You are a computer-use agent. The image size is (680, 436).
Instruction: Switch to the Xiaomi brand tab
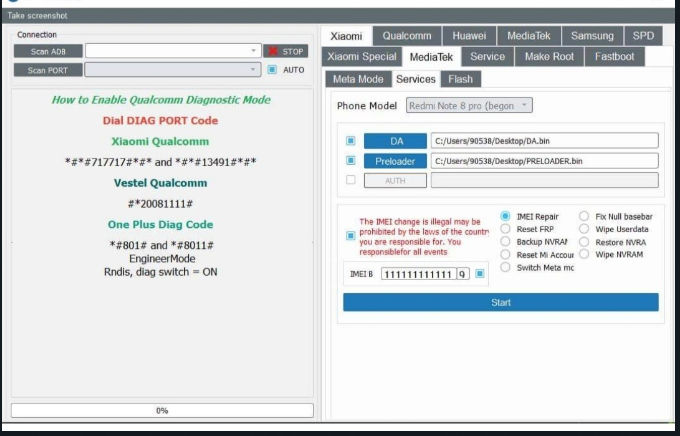(346, 36)
